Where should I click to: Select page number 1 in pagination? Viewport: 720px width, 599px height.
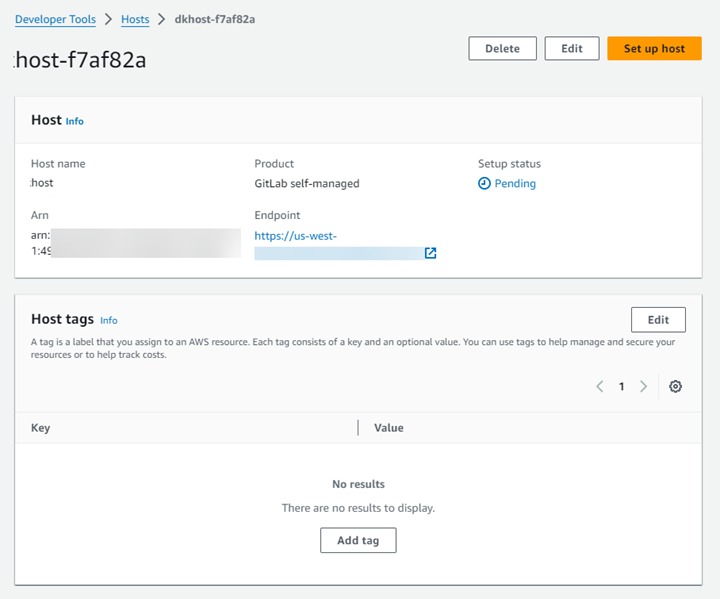(621, 387)
